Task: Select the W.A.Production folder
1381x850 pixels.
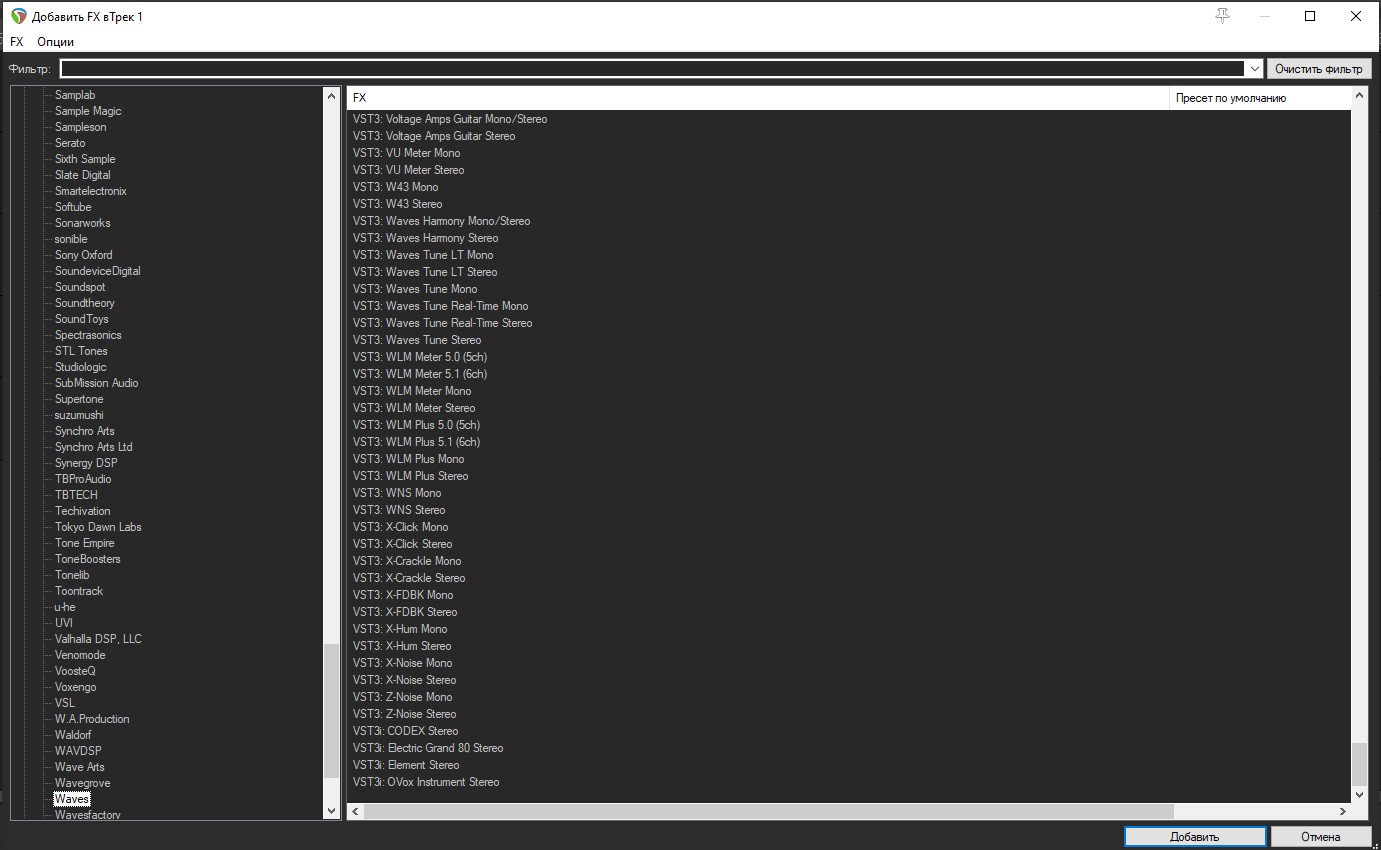Action: 92,719
